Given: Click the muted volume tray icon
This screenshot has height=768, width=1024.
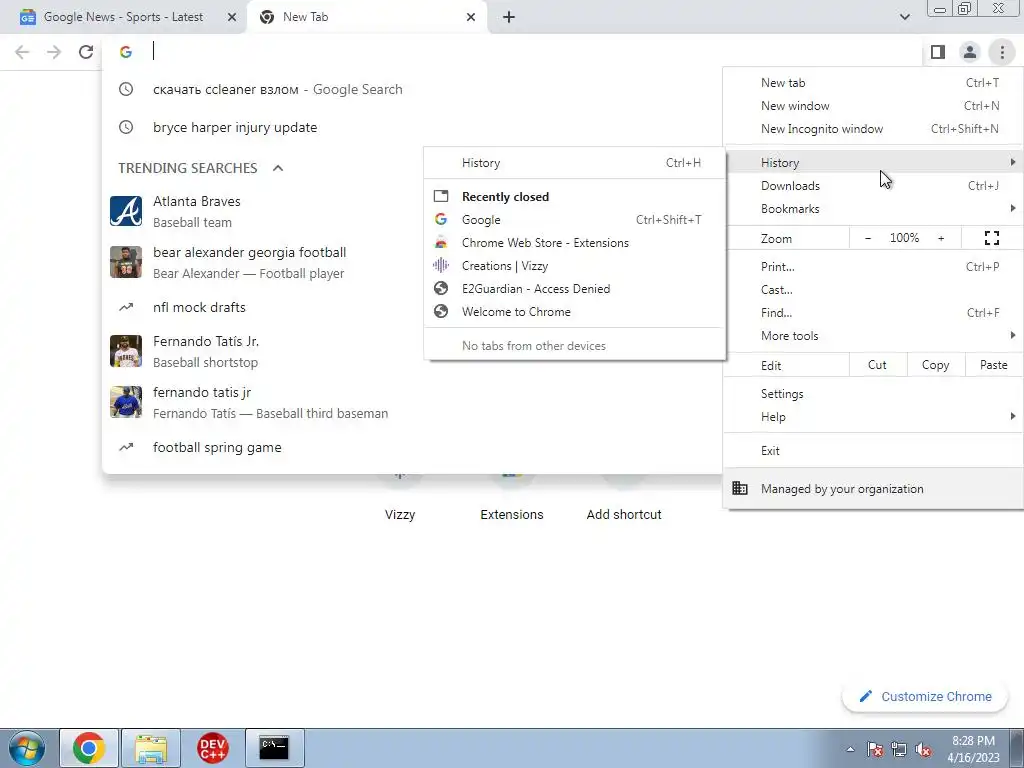Looking at the screenshot, I should [x=923, y=749].
